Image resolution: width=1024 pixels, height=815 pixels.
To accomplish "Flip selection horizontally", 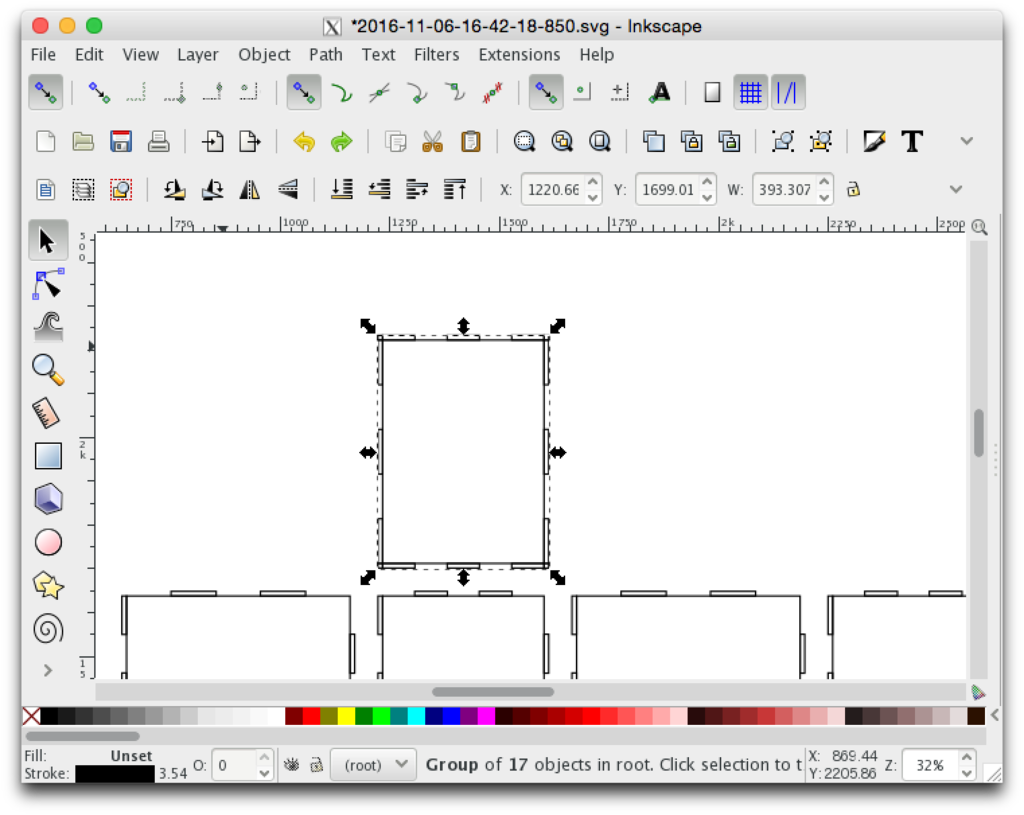I will pos(249,189).
